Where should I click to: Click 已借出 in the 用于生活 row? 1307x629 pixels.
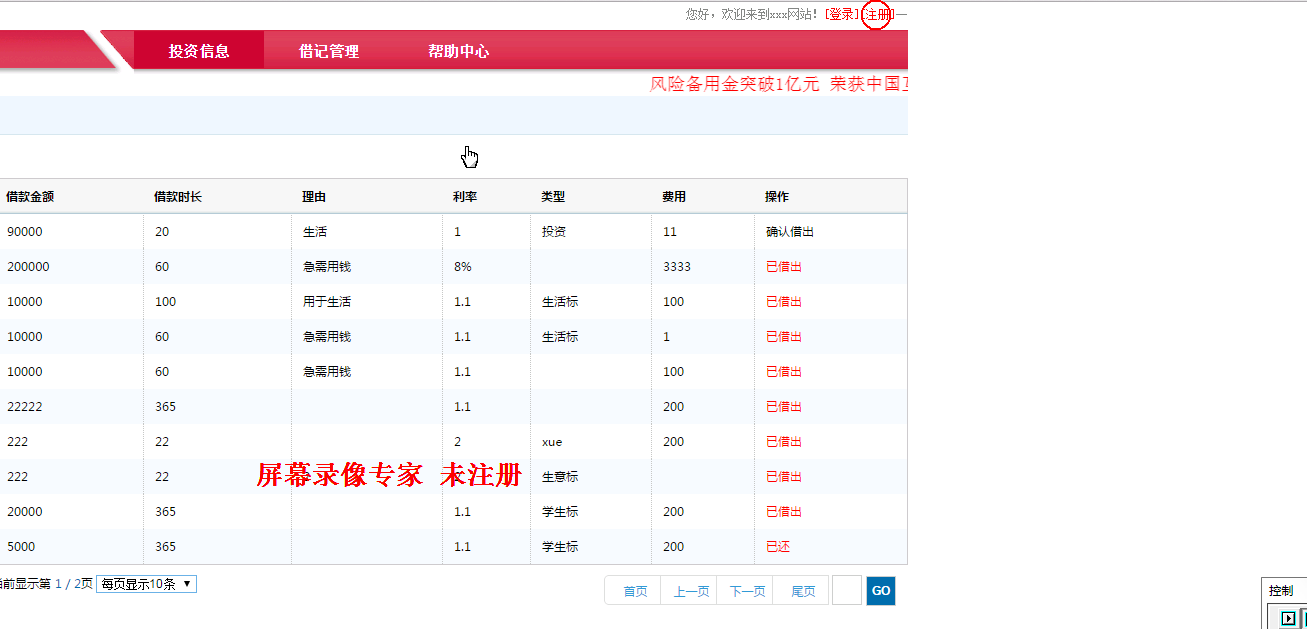tap(784, 302)
